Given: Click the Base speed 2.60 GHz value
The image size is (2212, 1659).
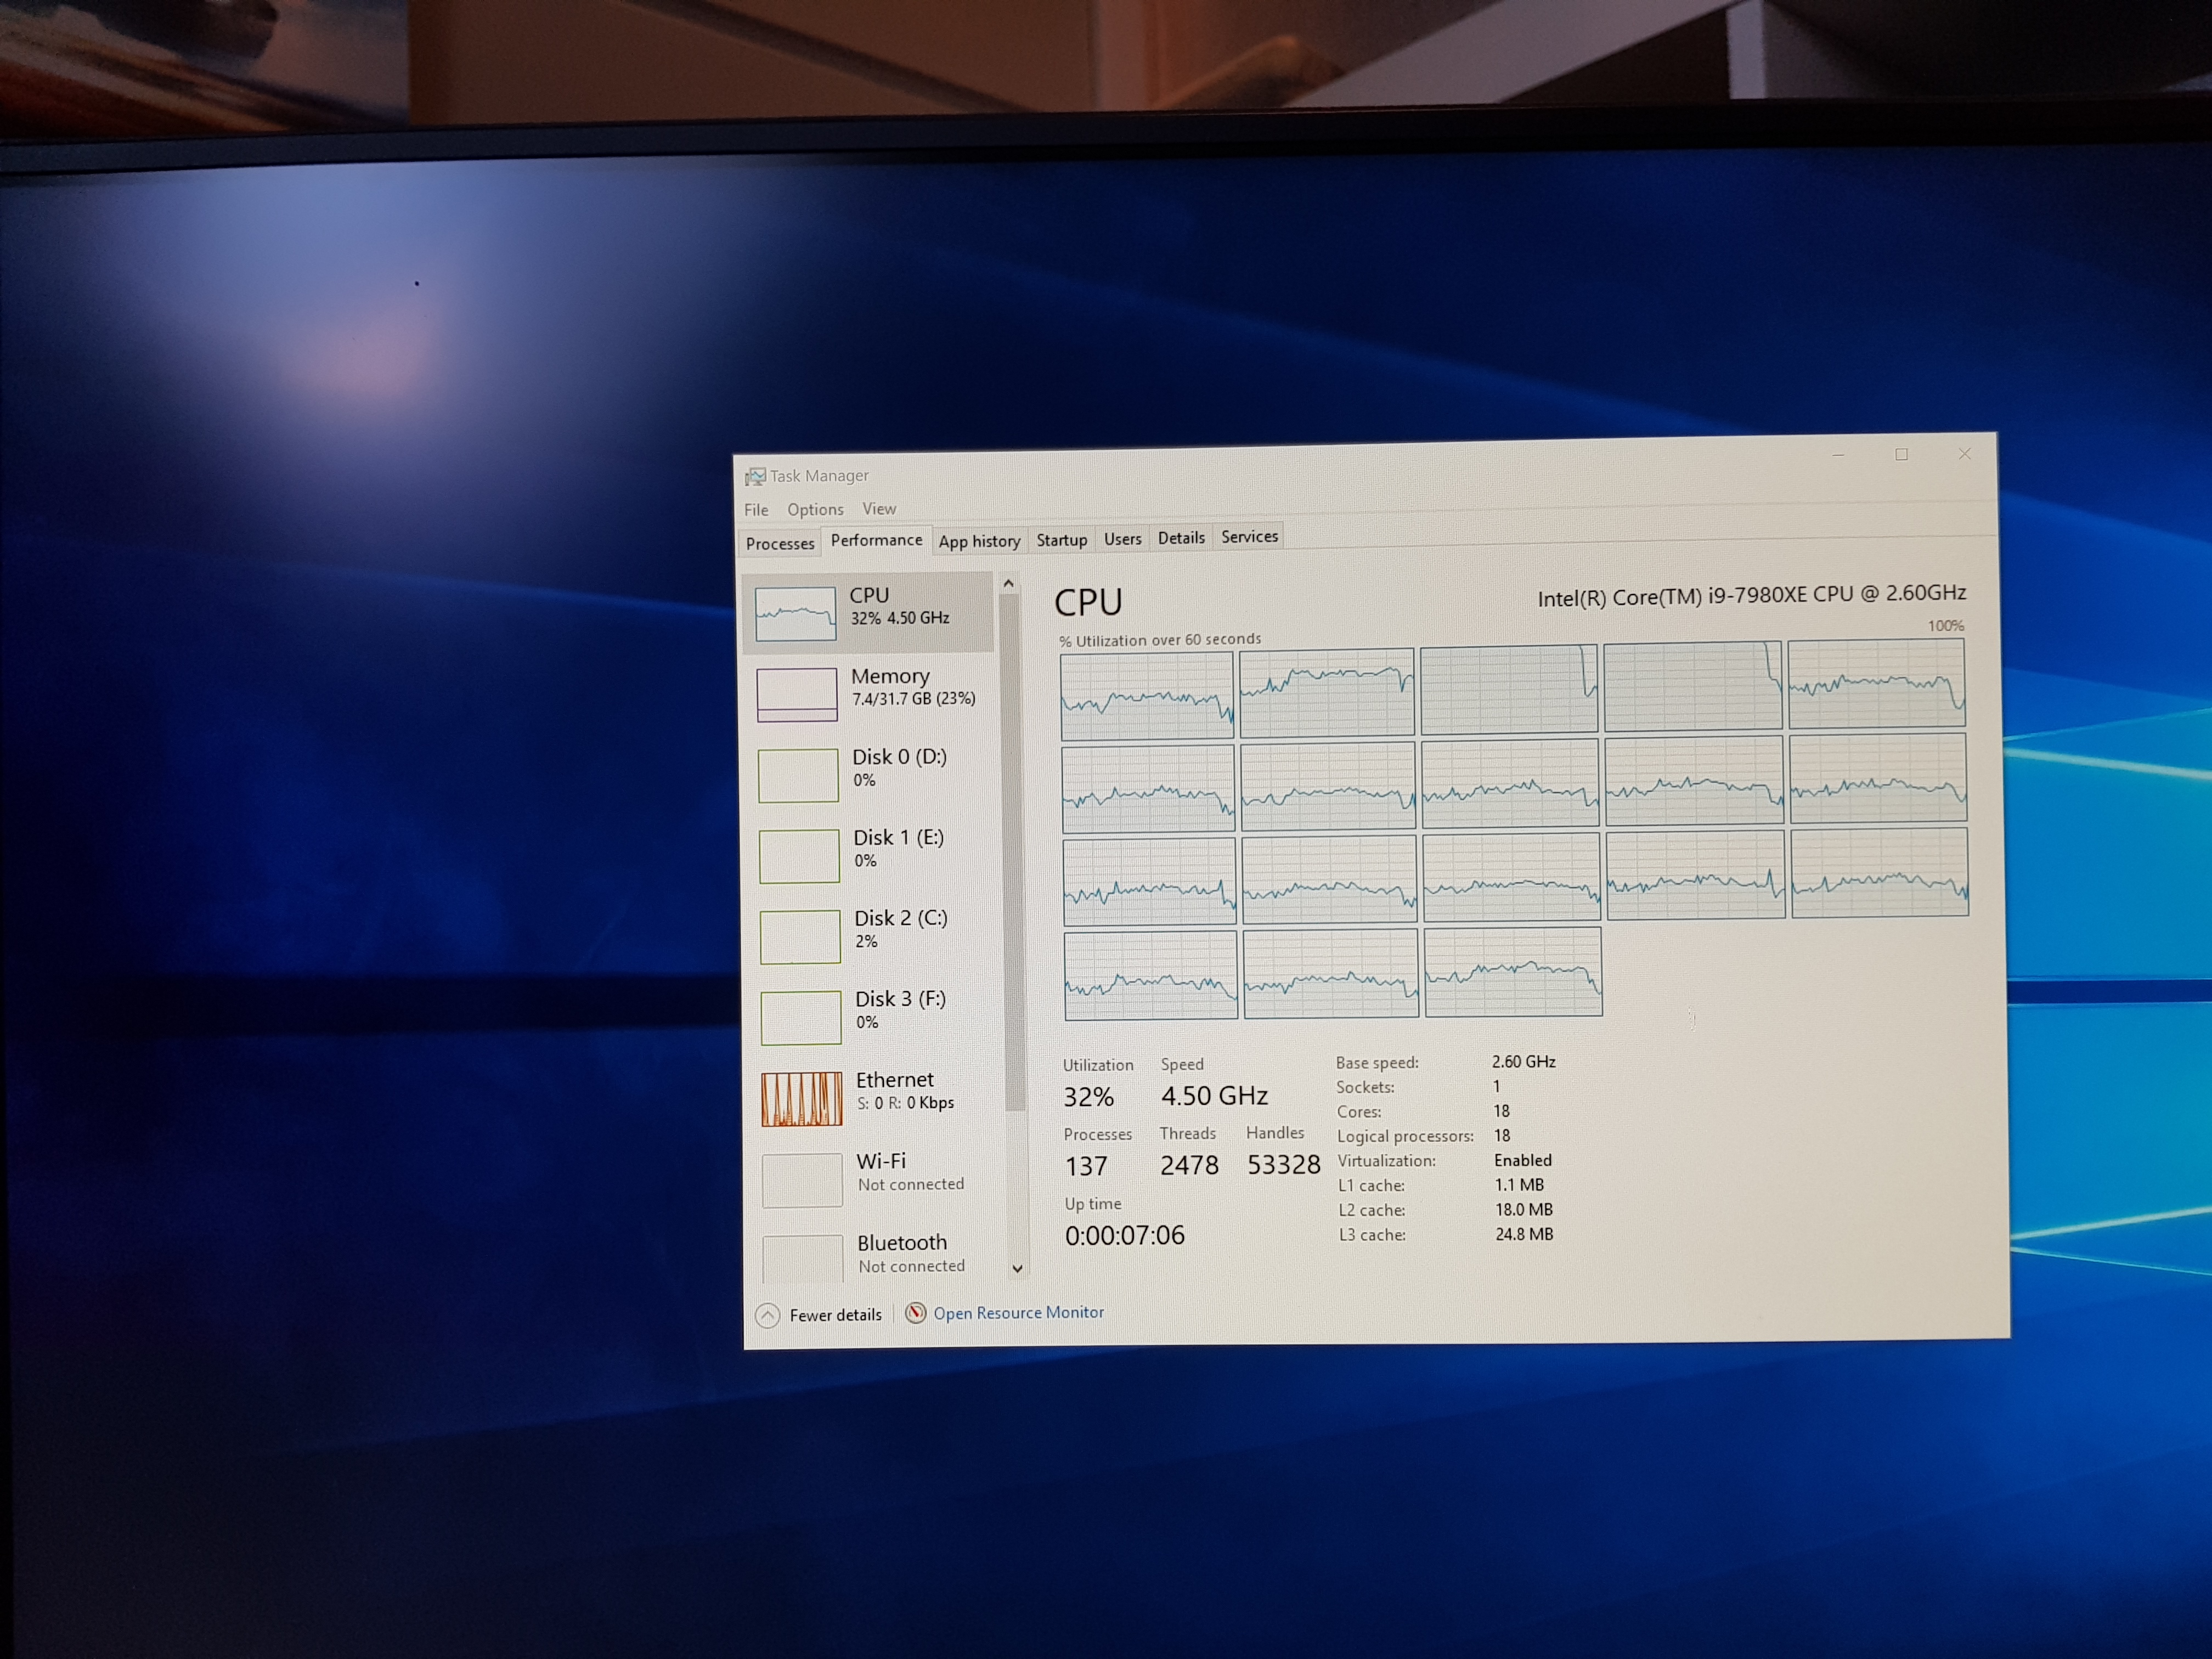Looking at the screenshot, I should 1523,1062.
